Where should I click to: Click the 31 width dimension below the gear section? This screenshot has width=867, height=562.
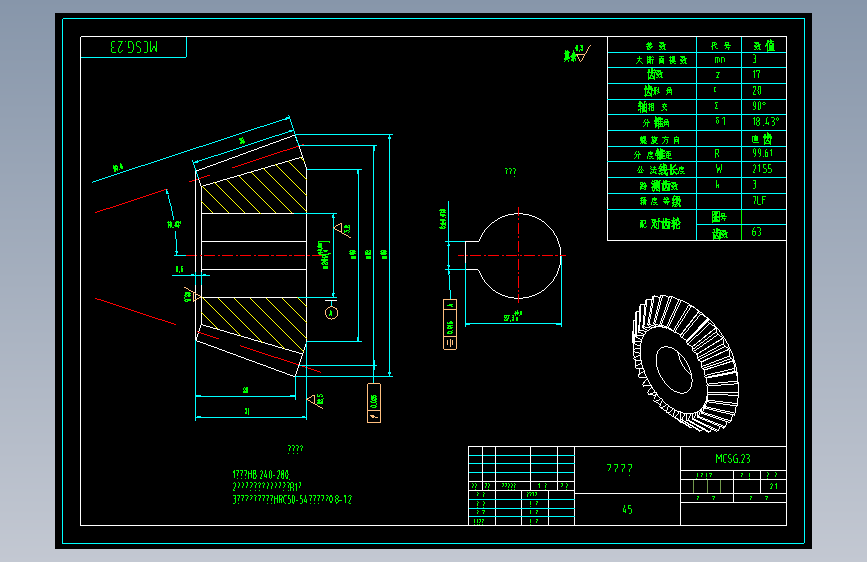pos(247,411)
